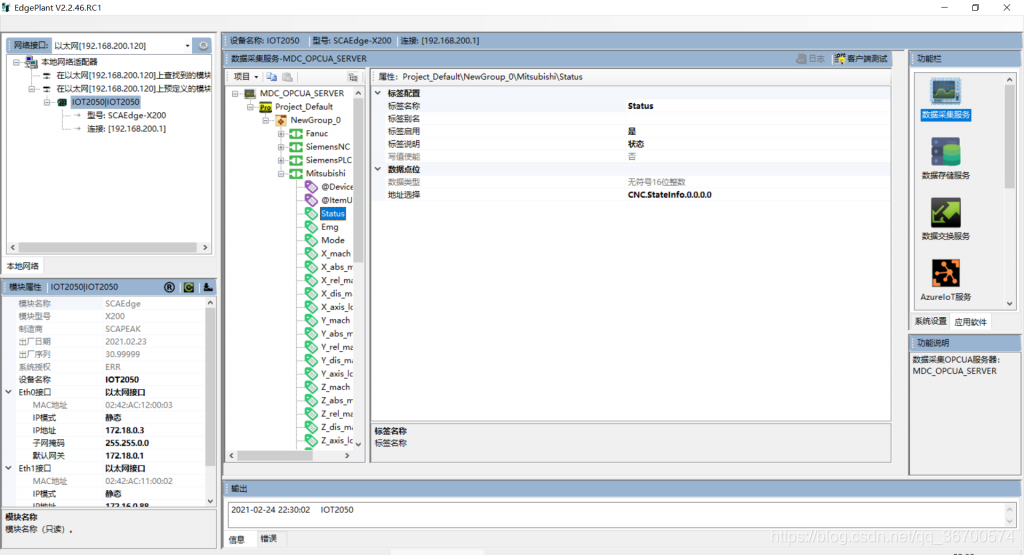
Task: Click the CNC.StateInfo.0.0.0.0 address value
Action: tap(669, 195)
